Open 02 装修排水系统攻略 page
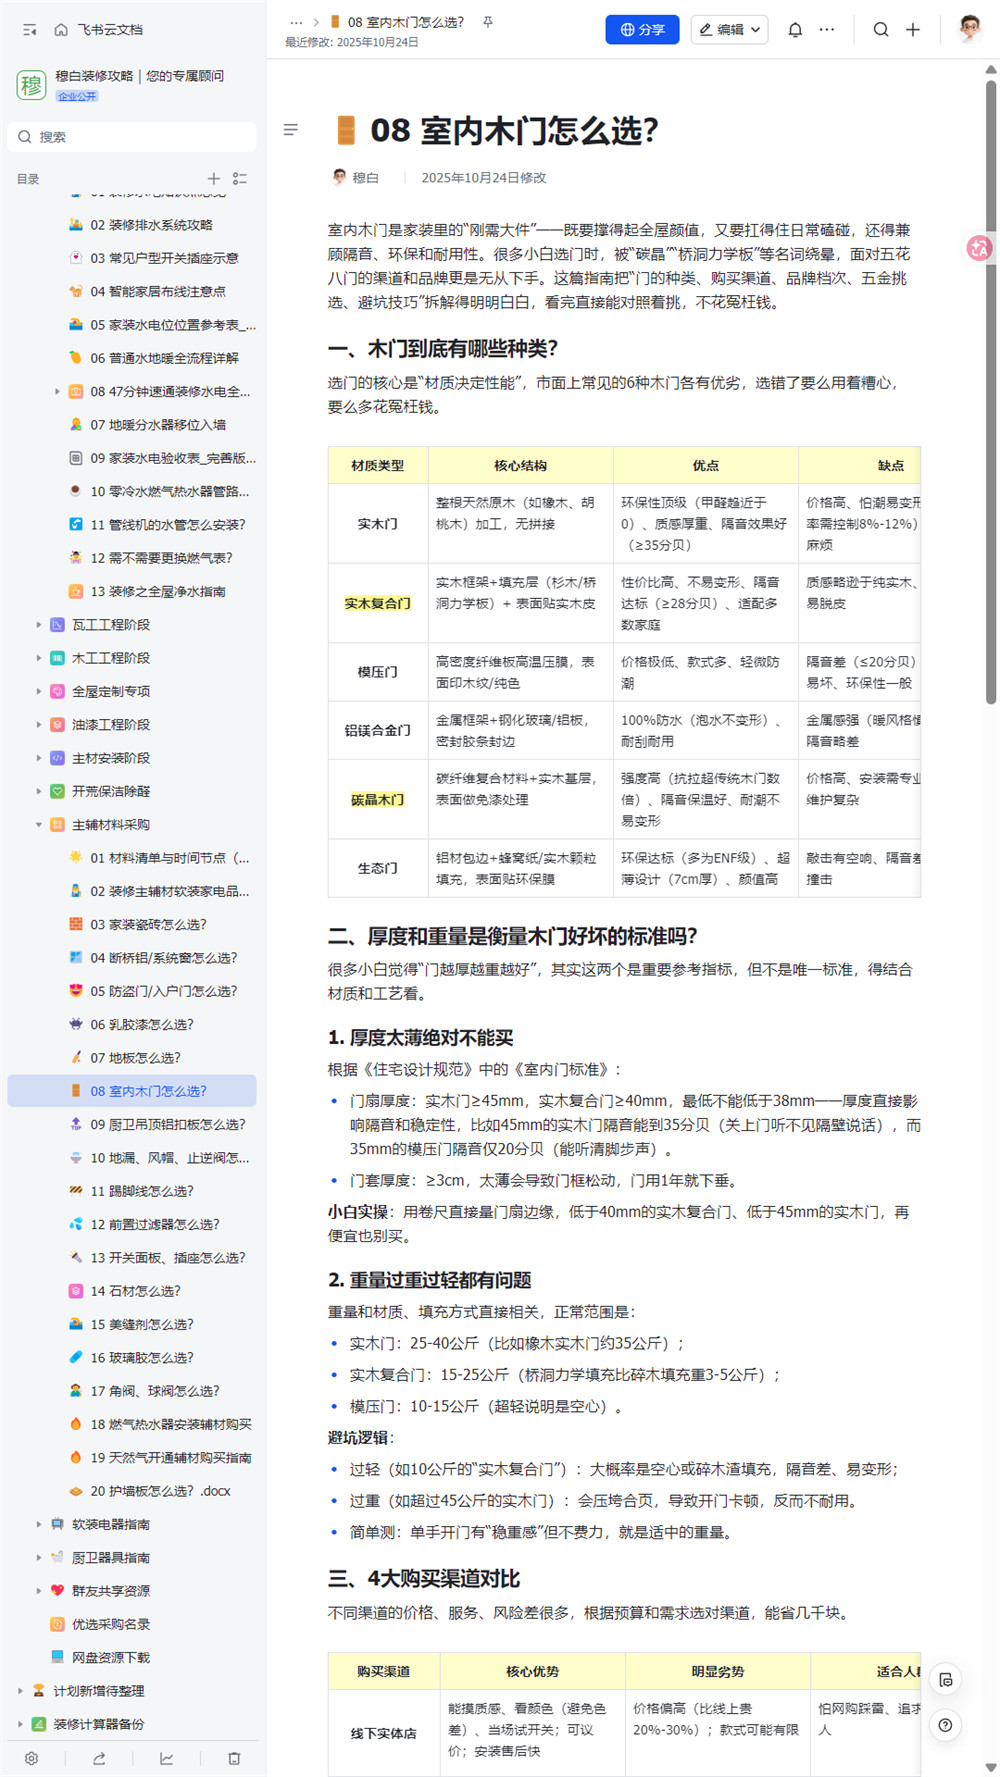Viewport: 1000px width, 1777px height. click(132, 225)
